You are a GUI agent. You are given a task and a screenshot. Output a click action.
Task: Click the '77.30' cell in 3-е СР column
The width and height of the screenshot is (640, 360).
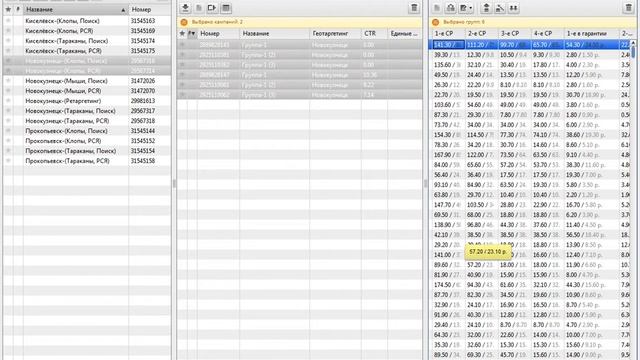click(x=515, y=135)
